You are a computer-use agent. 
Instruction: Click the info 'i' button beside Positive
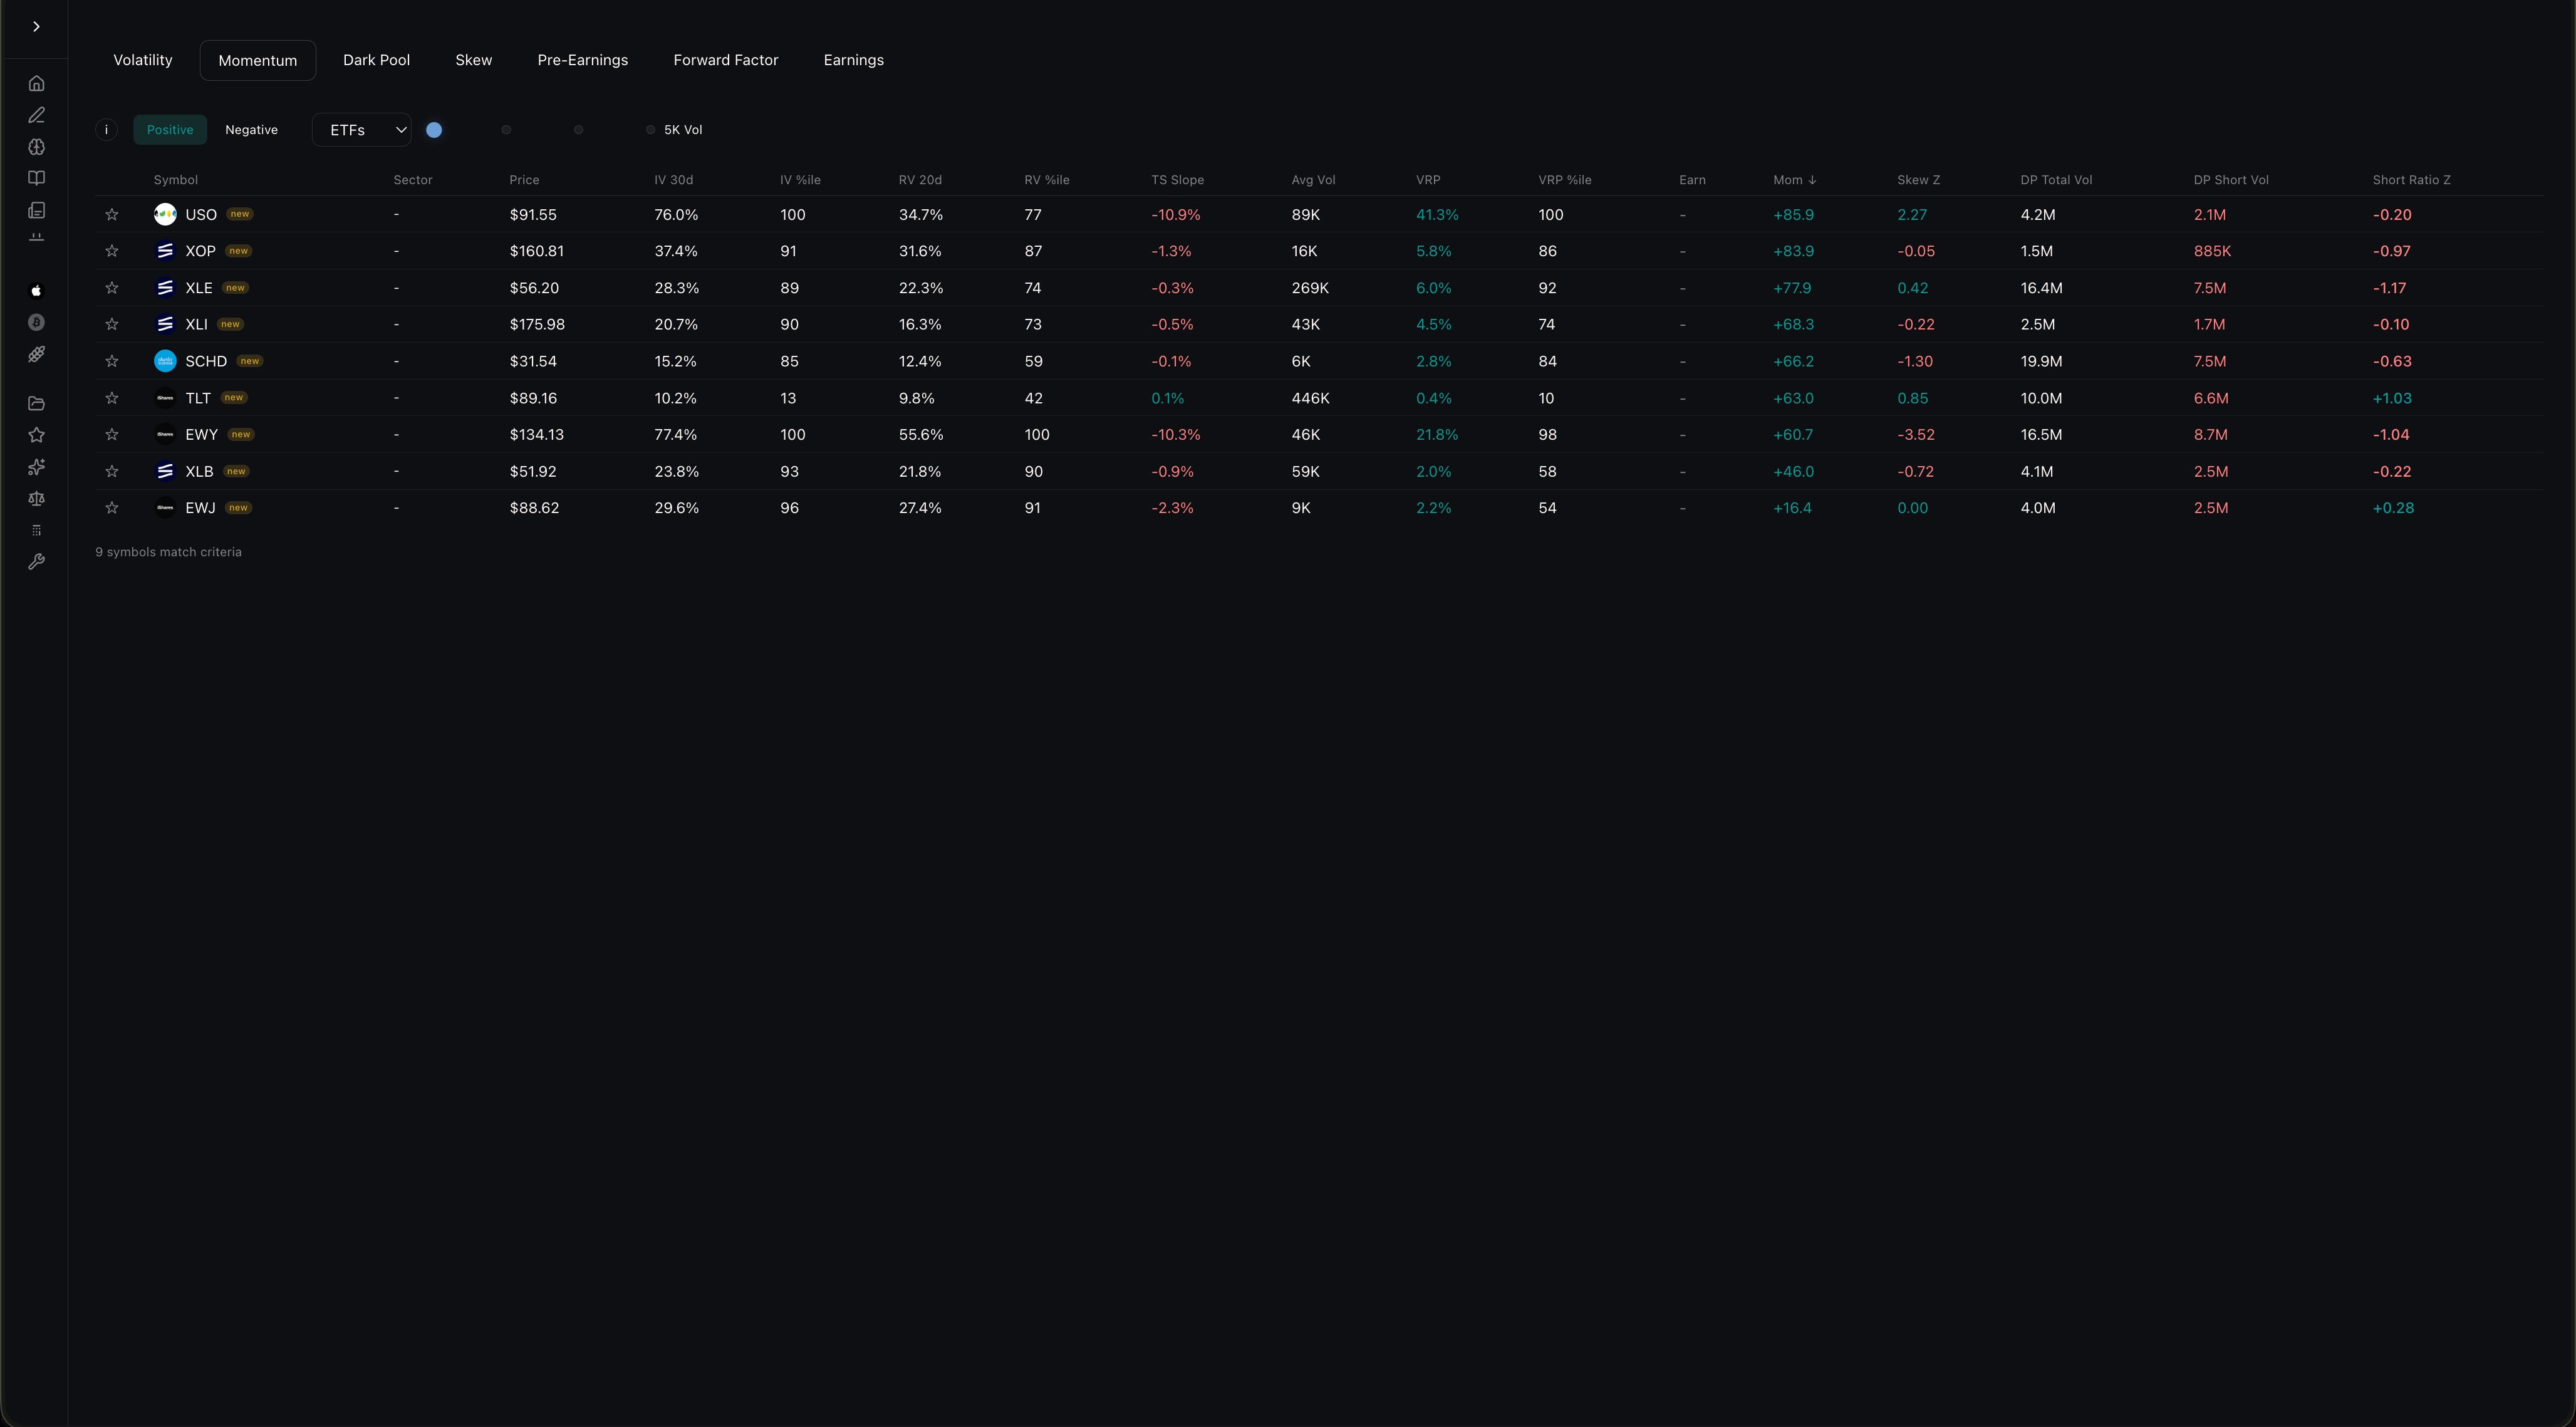tap(106, 130)
